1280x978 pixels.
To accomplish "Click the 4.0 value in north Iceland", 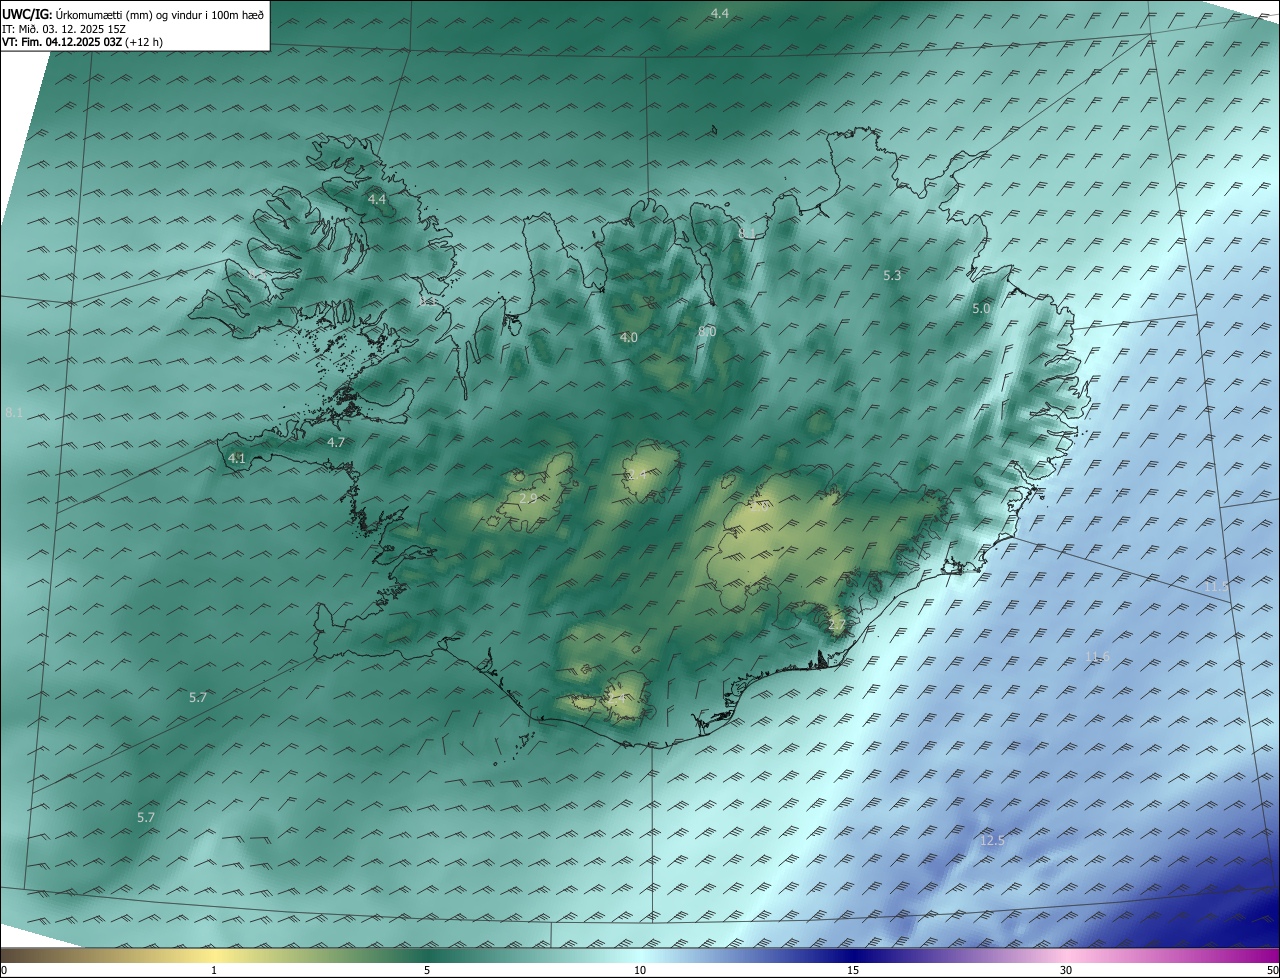I will [x=629, y=338].
